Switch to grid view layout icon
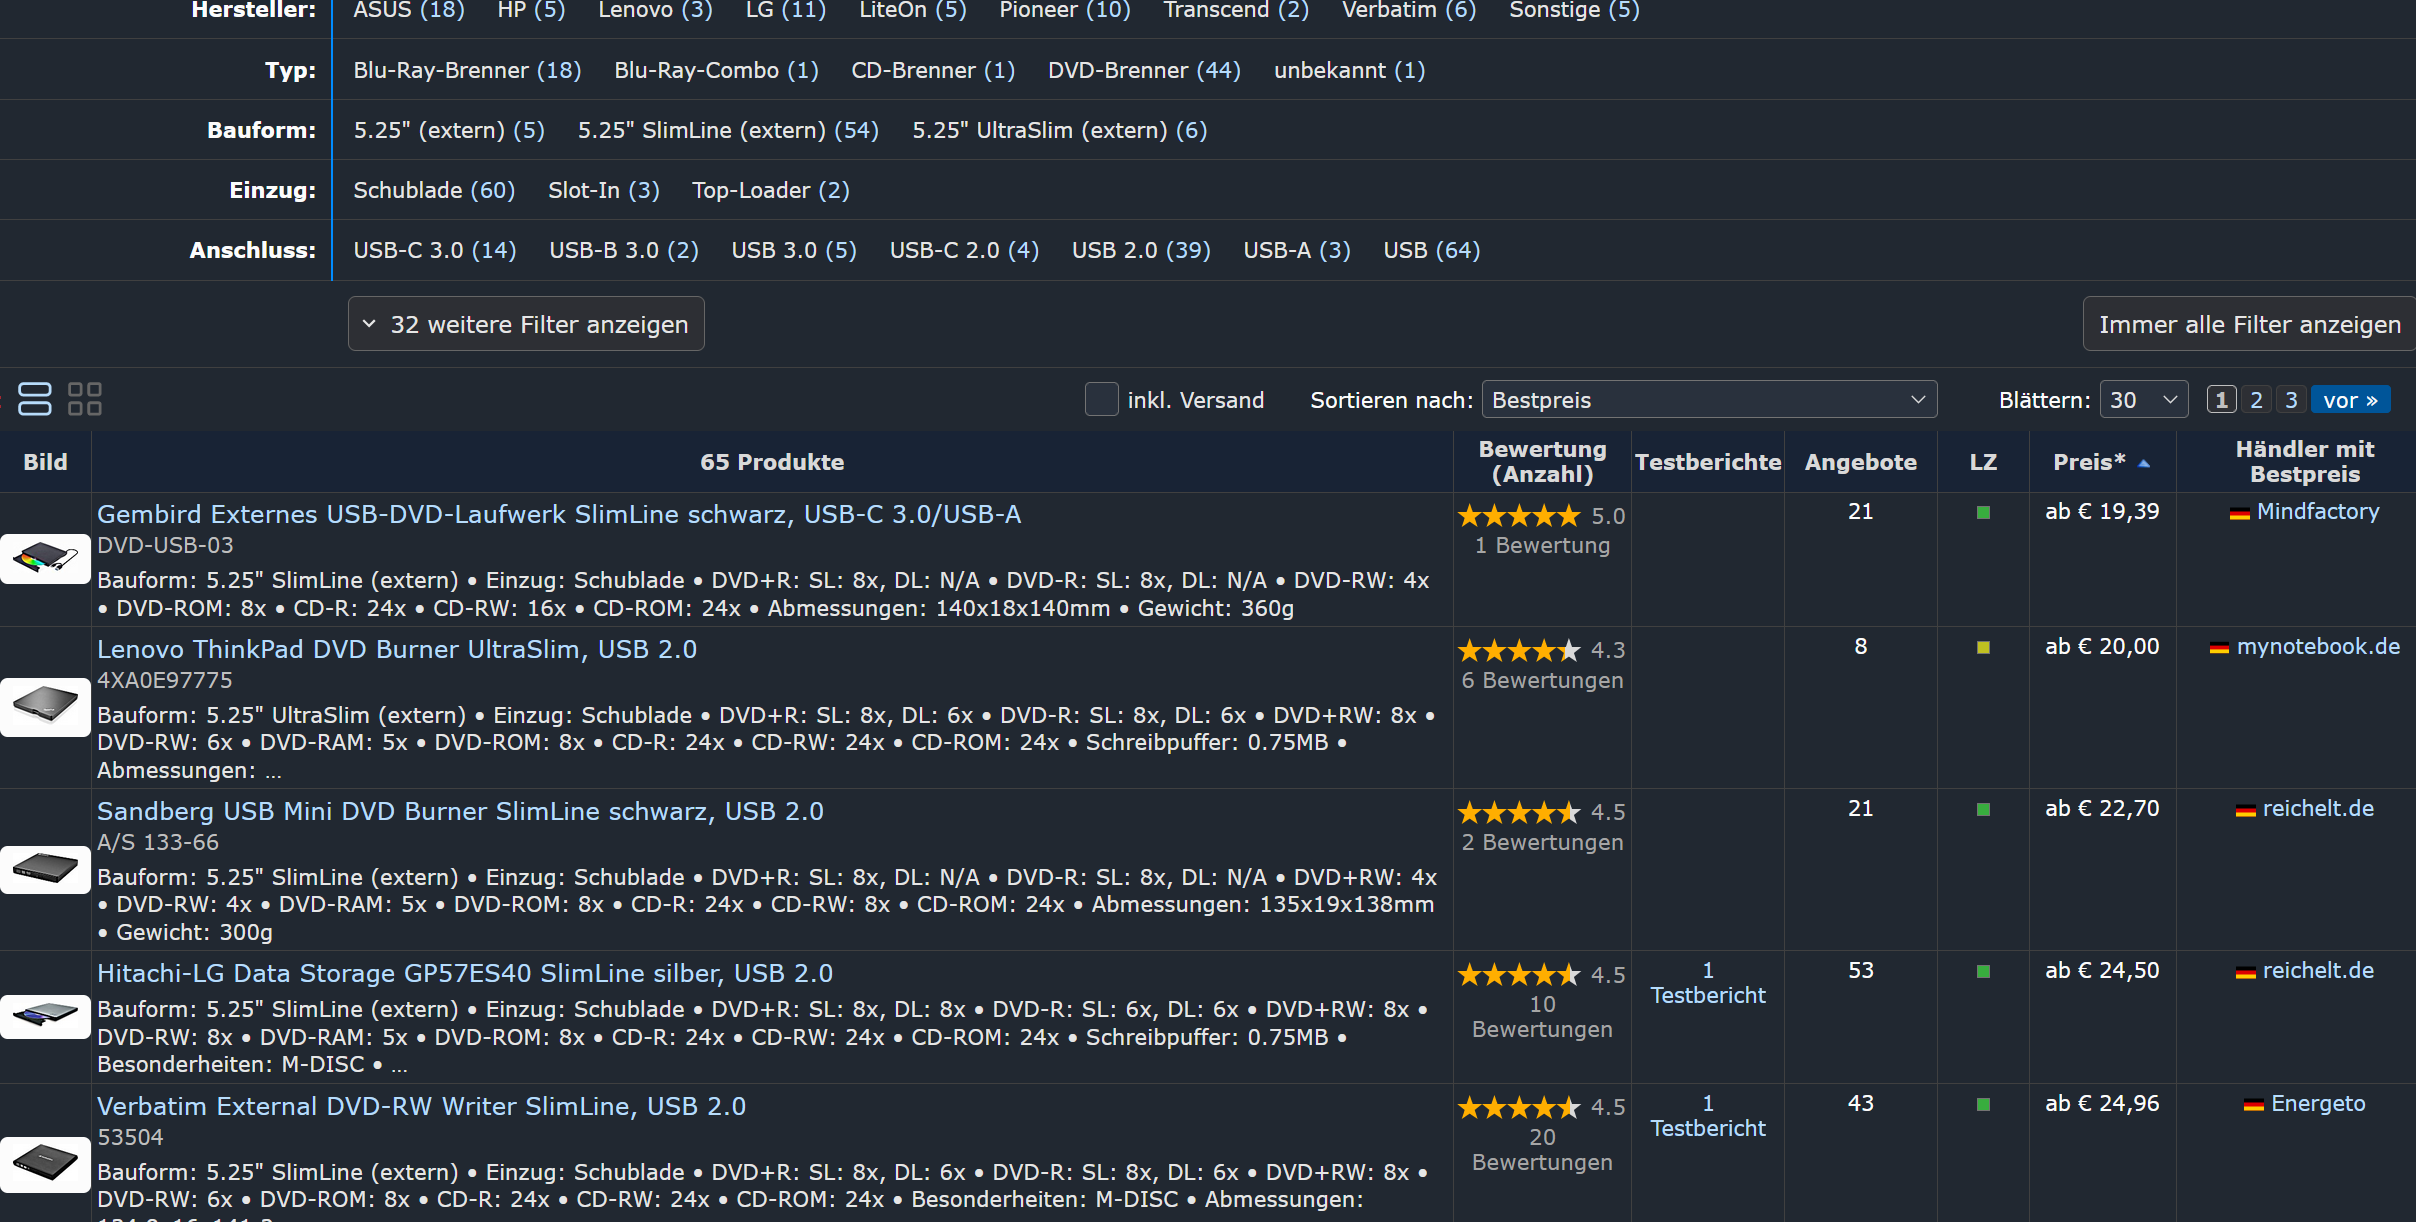 (85, 399)
